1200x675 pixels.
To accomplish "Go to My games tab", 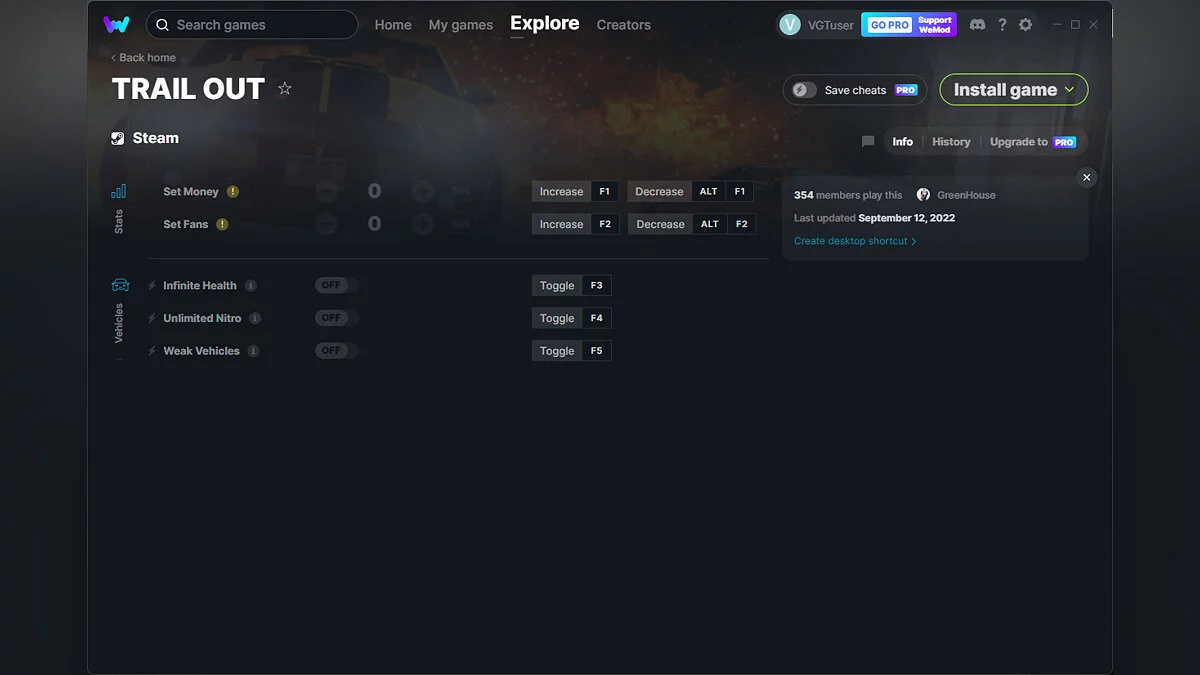I will coord(460,25).
